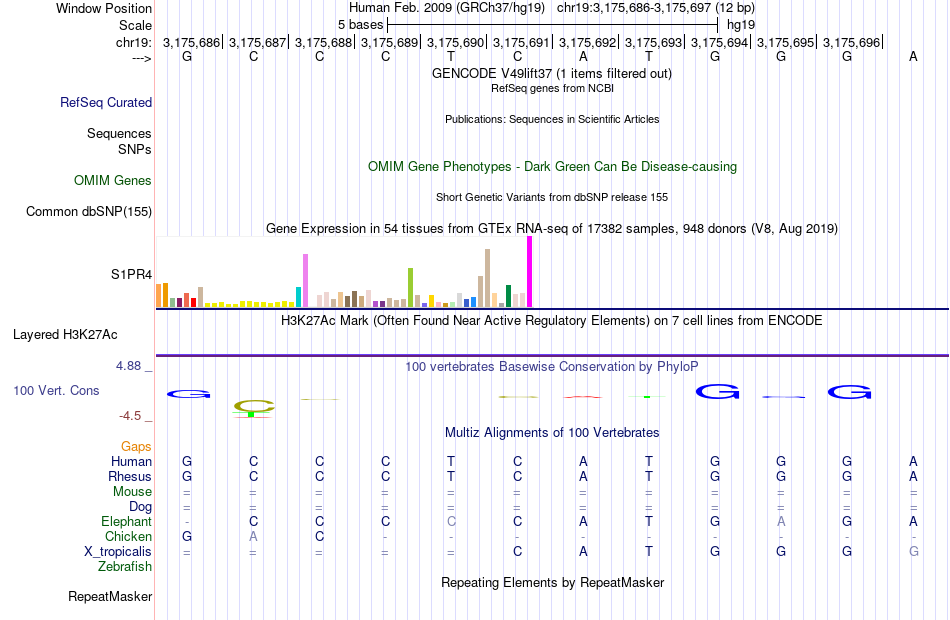Select the Elephant alignment row label
This screenshot has width=950, height=620.
pos(127,521)
